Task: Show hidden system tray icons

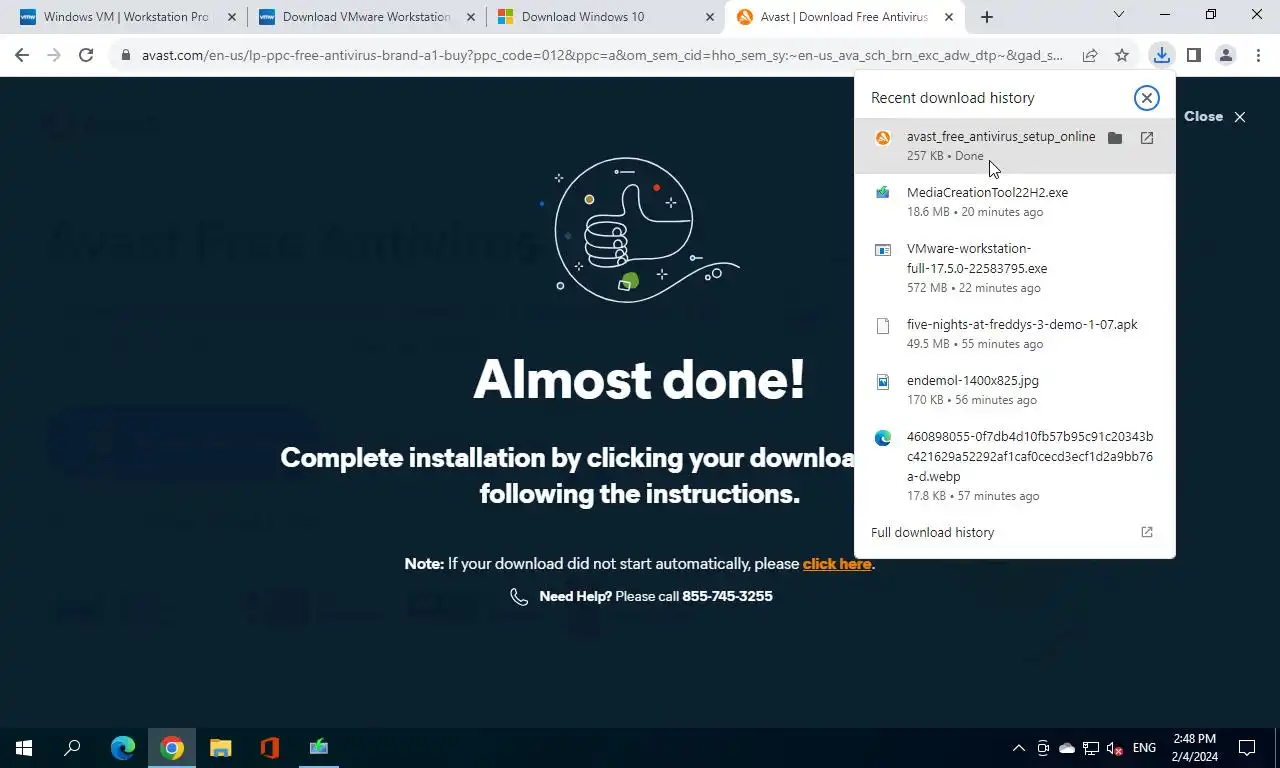Action: click(x=1019, y=748)
